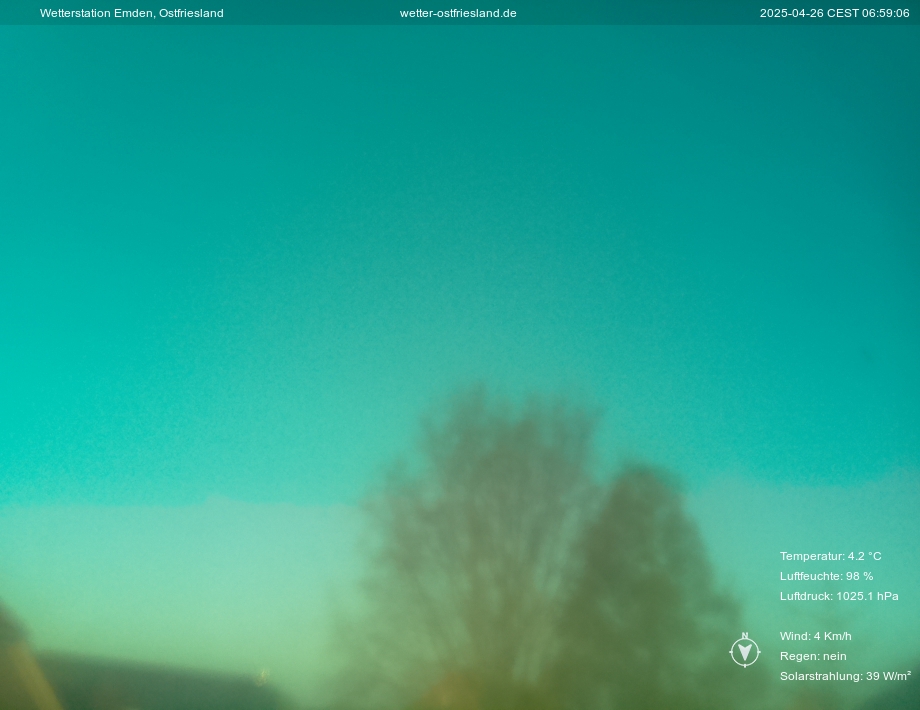Click the 'Solarstrahlung: 39 W/m²' value
This screenshot has height=710, width=920.
(845, 676)
